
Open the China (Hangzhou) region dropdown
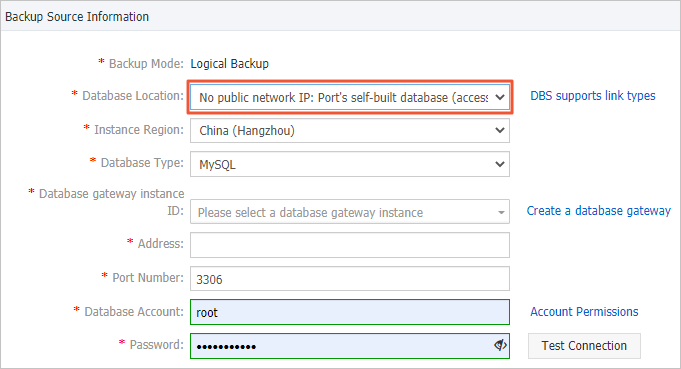(x=350, y=131)
